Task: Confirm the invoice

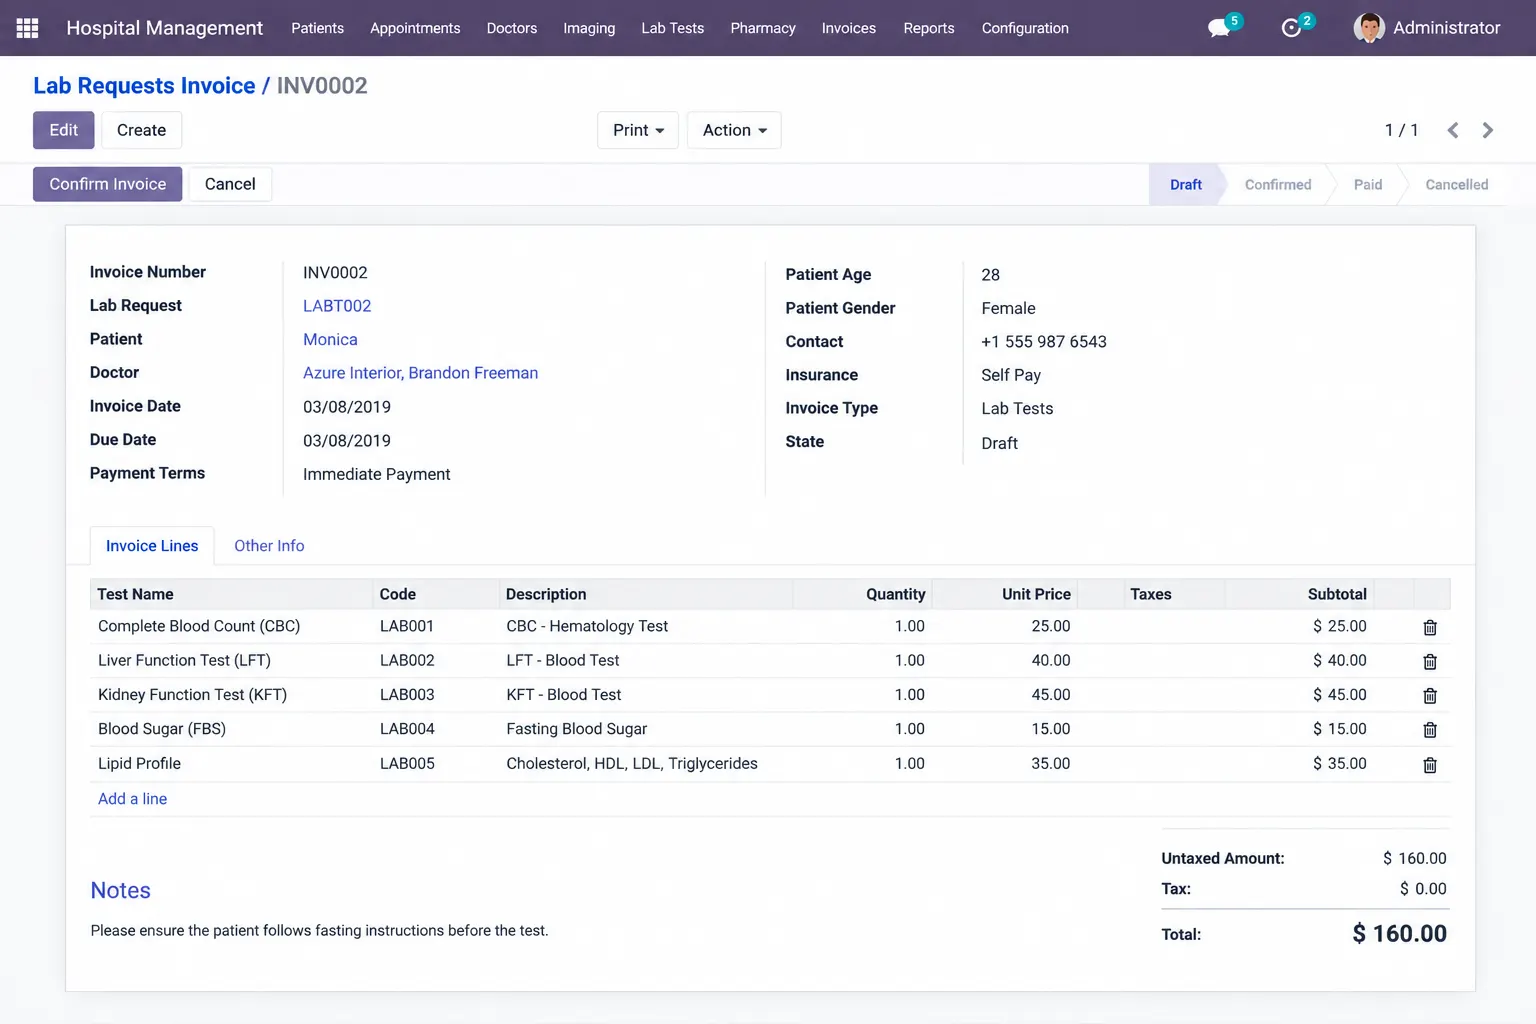Action: (x=108, y=184)
